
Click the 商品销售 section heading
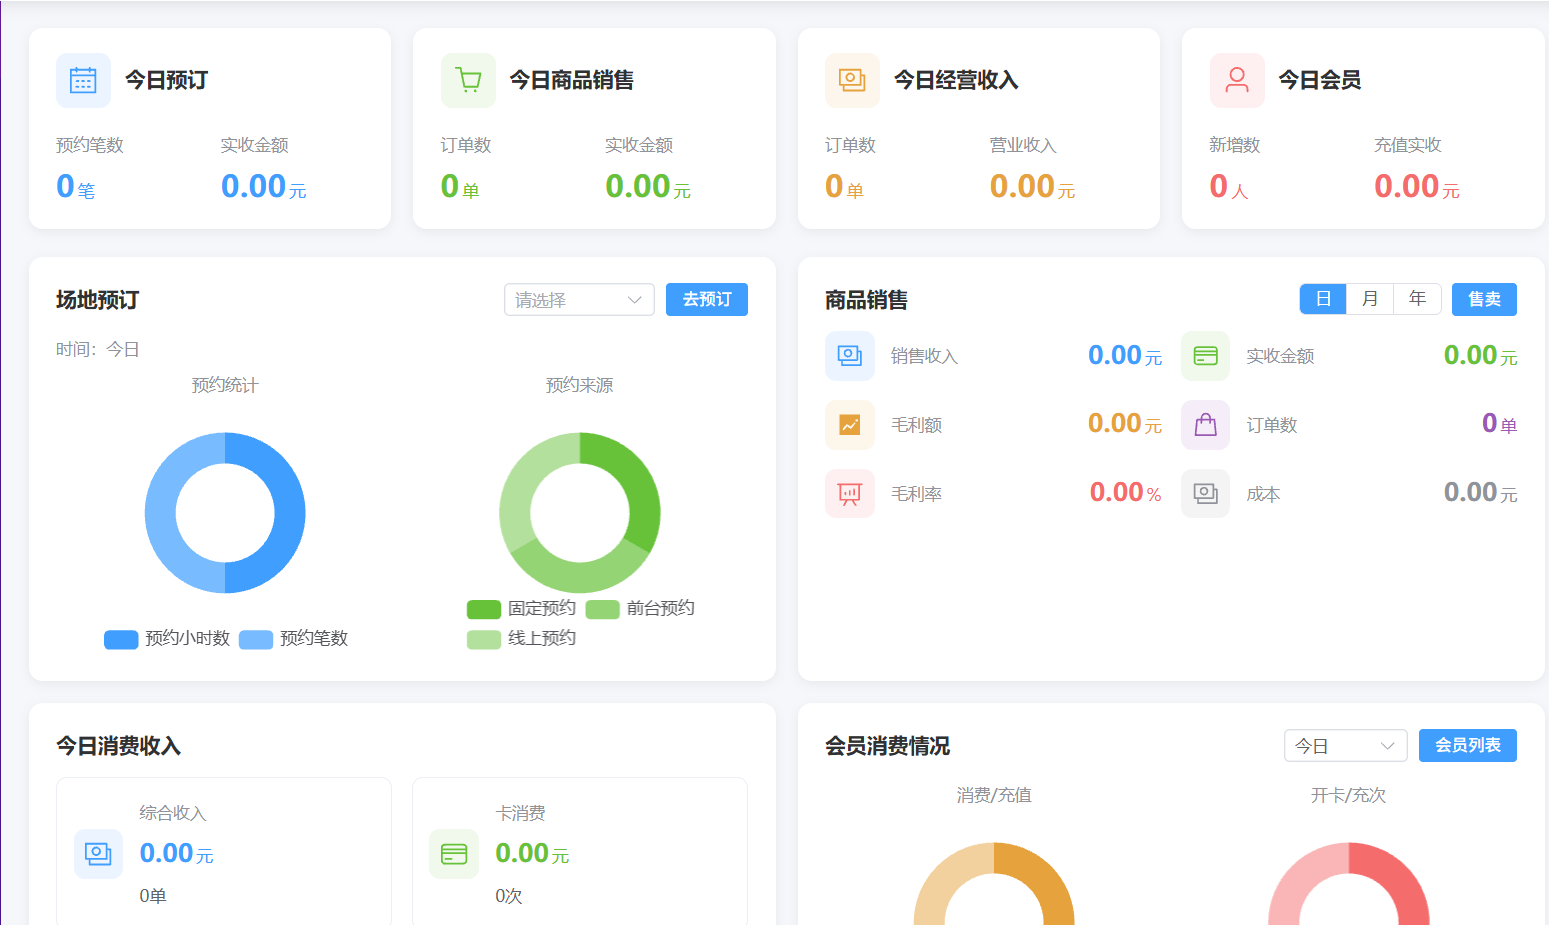pyautogui.click(x=867, y=300)
